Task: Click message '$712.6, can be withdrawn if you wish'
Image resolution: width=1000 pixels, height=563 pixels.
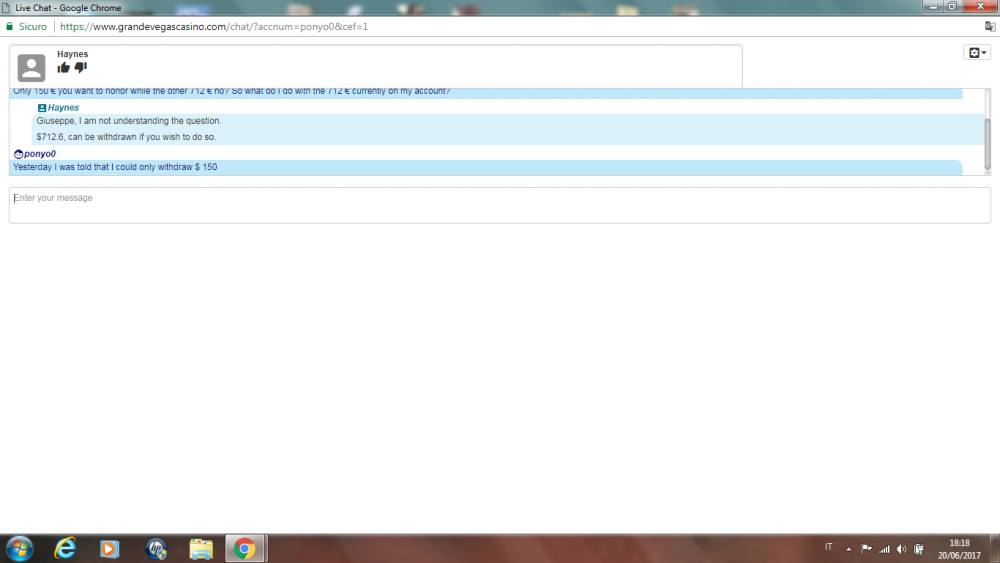Action: [x=126, y=137]
